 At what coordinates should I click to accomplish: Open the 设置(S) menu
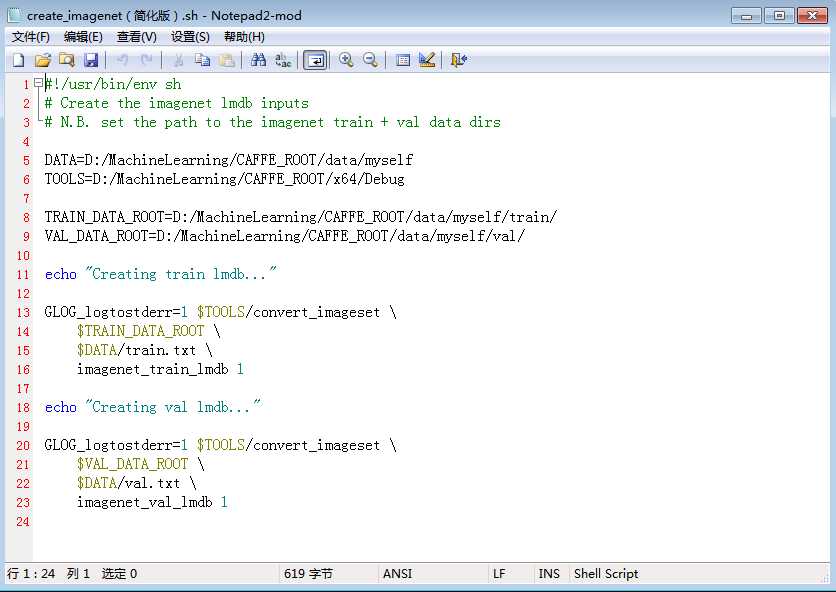(190, 37)
